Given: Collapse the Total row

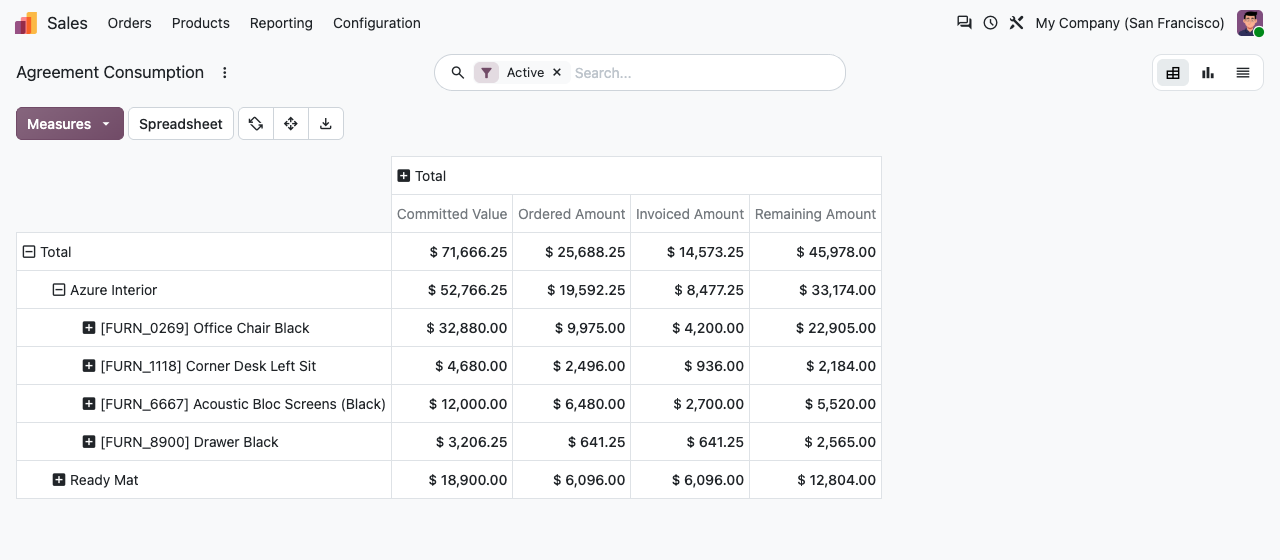Looking at the screenshot, I should pos(29,252).
